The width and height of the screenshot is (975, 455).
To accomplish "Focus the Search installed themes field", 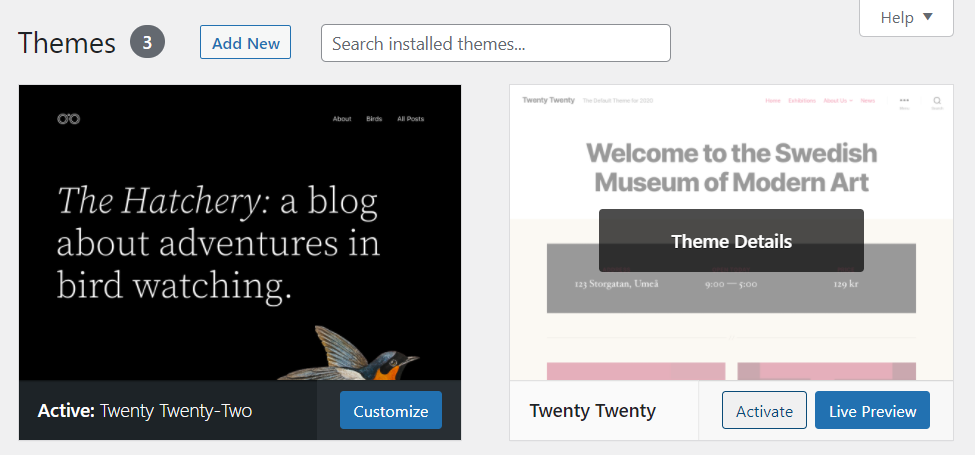I will 496,43.
